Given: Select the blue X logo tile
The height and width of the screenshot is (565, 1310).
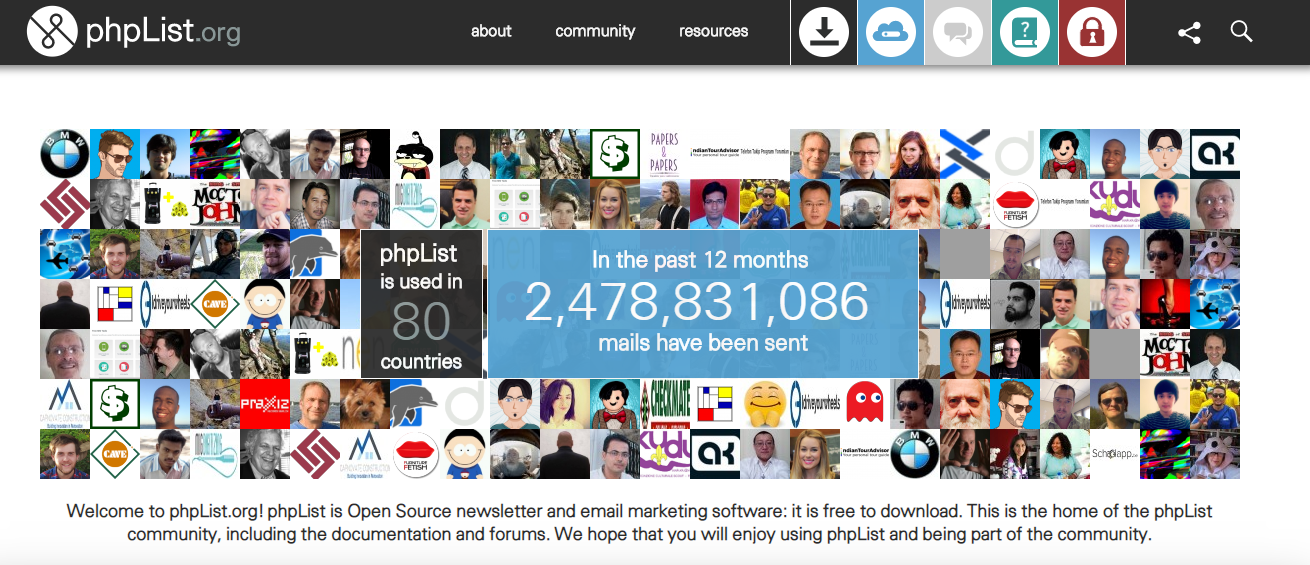Looking at the screenshot, I should 965,154.
